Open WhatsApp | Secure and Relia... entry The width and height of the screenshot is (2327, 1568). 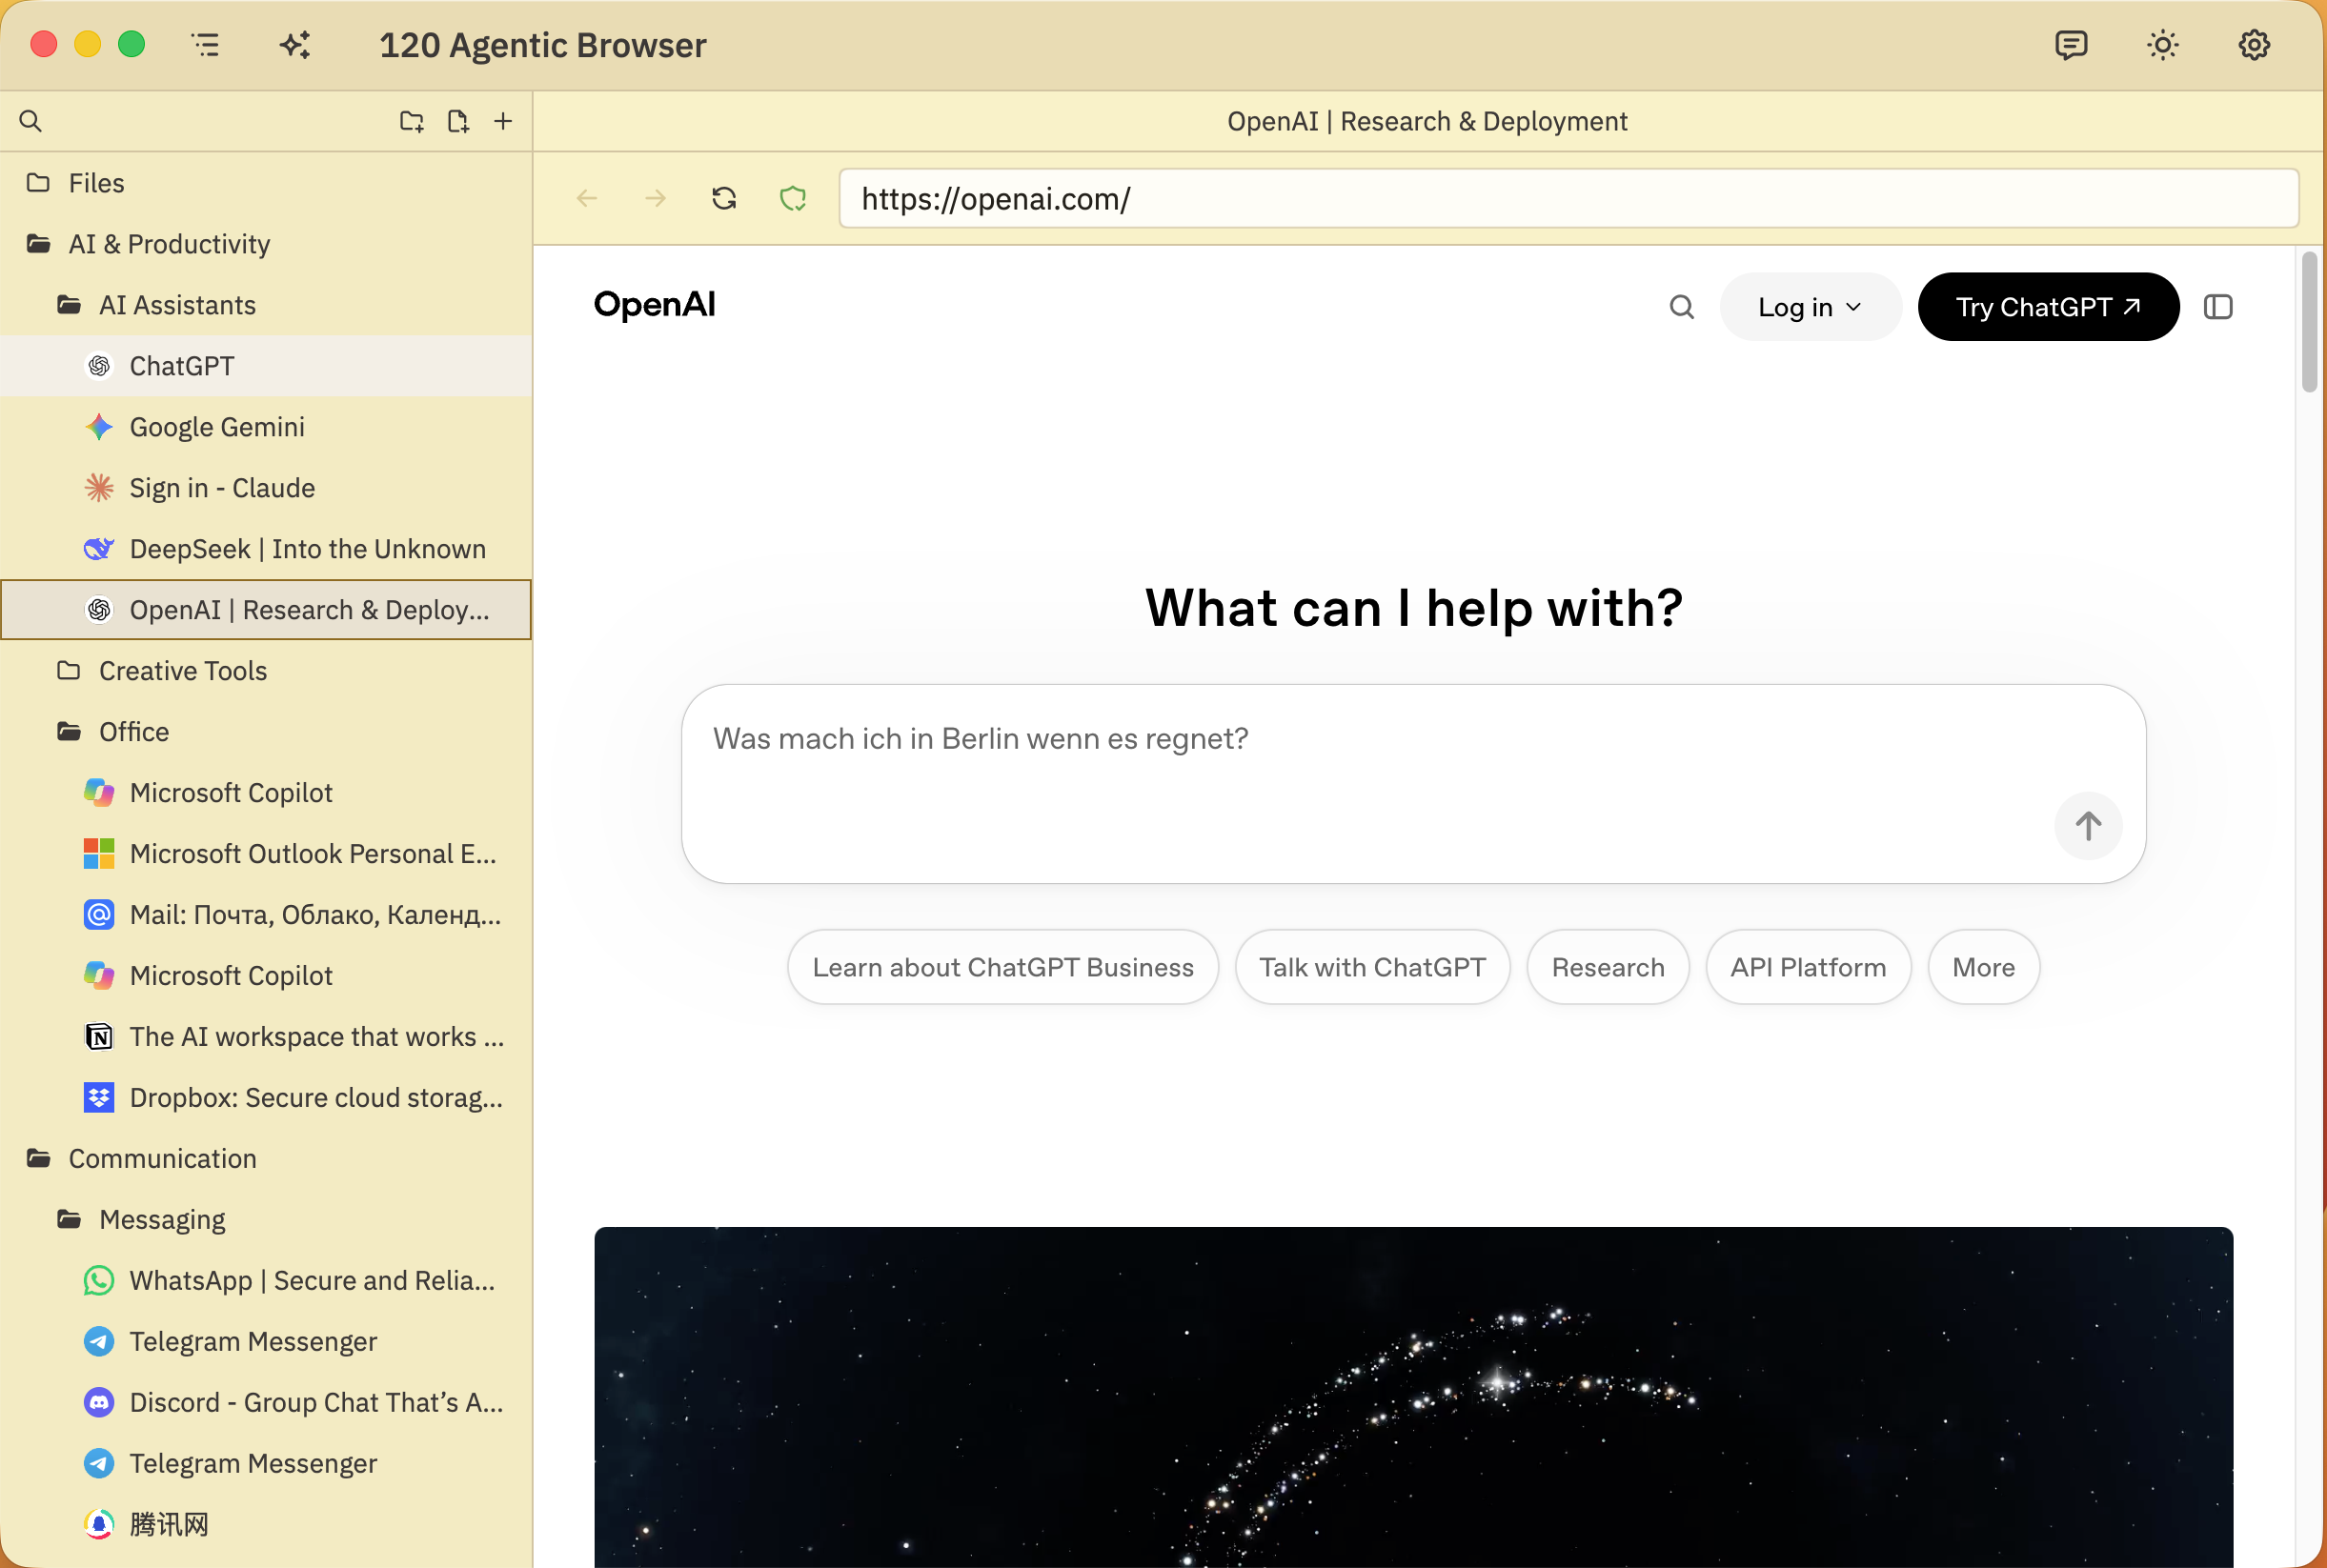click(266, 1280)
